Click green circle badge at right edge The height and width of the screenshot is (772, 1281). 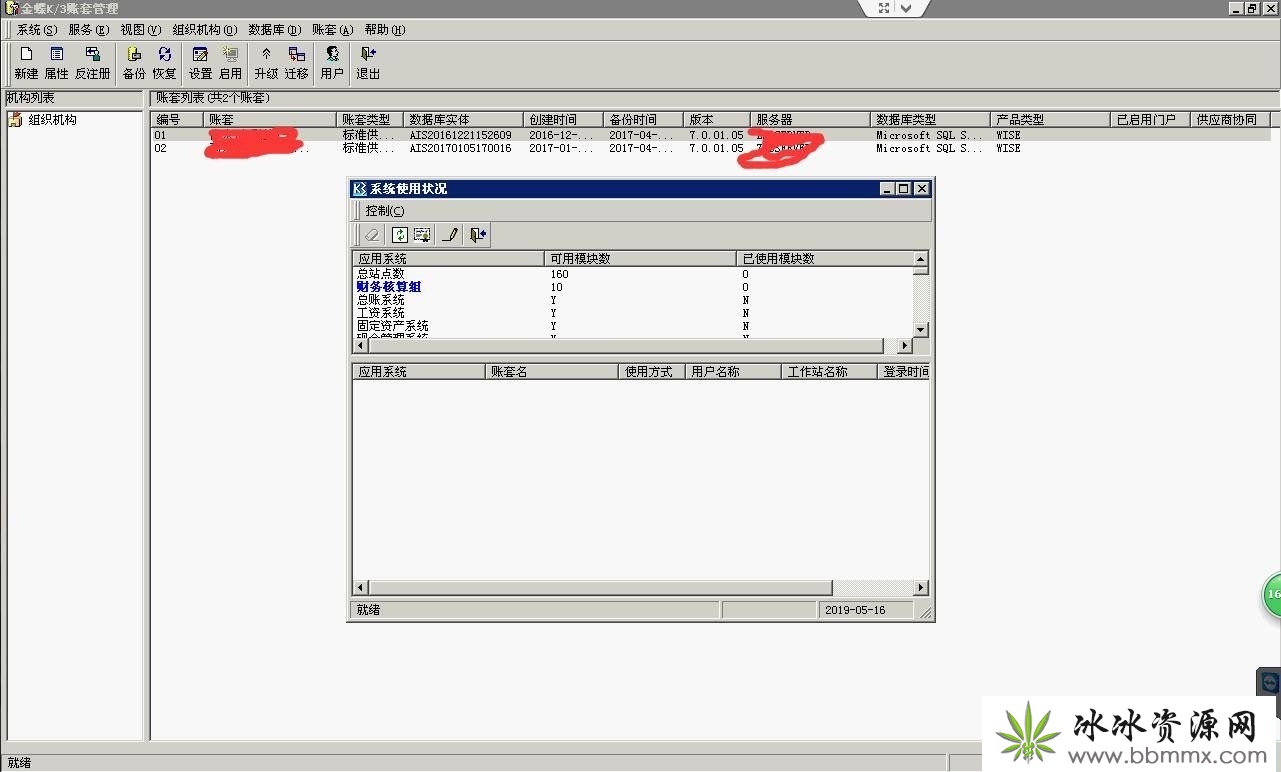(1272, 594)
